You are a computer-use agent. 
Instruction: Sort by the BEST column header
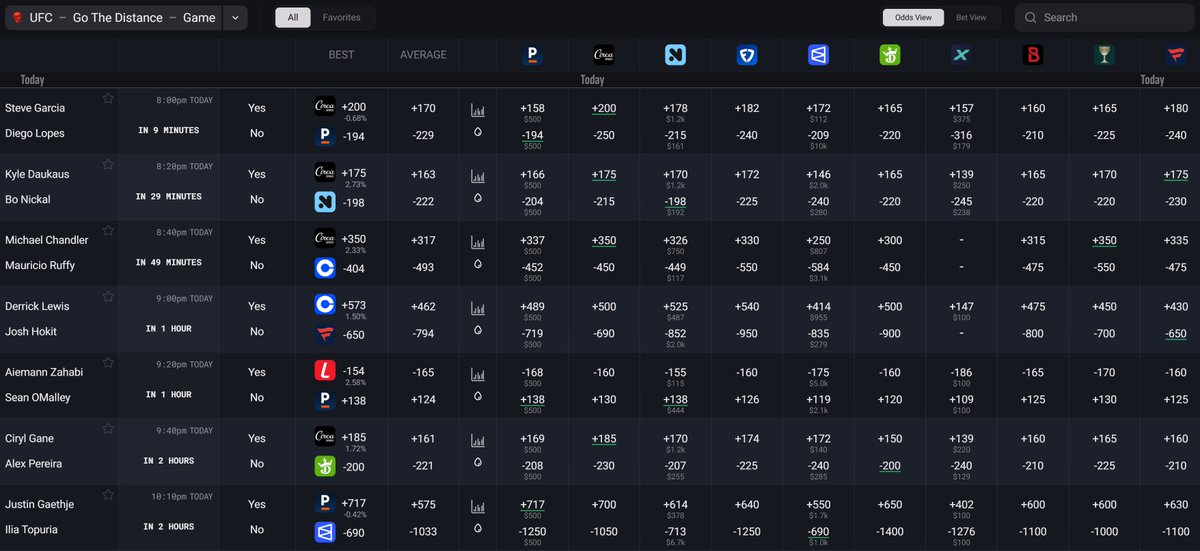(341, 55)
